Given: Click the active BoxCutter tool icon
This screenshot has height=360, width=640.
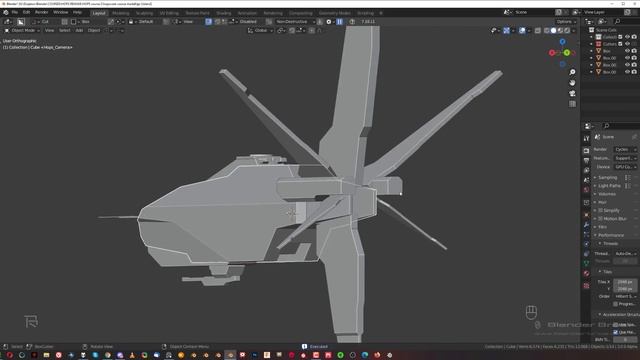Looking at the screenshot, I should (x=20, y=21).
